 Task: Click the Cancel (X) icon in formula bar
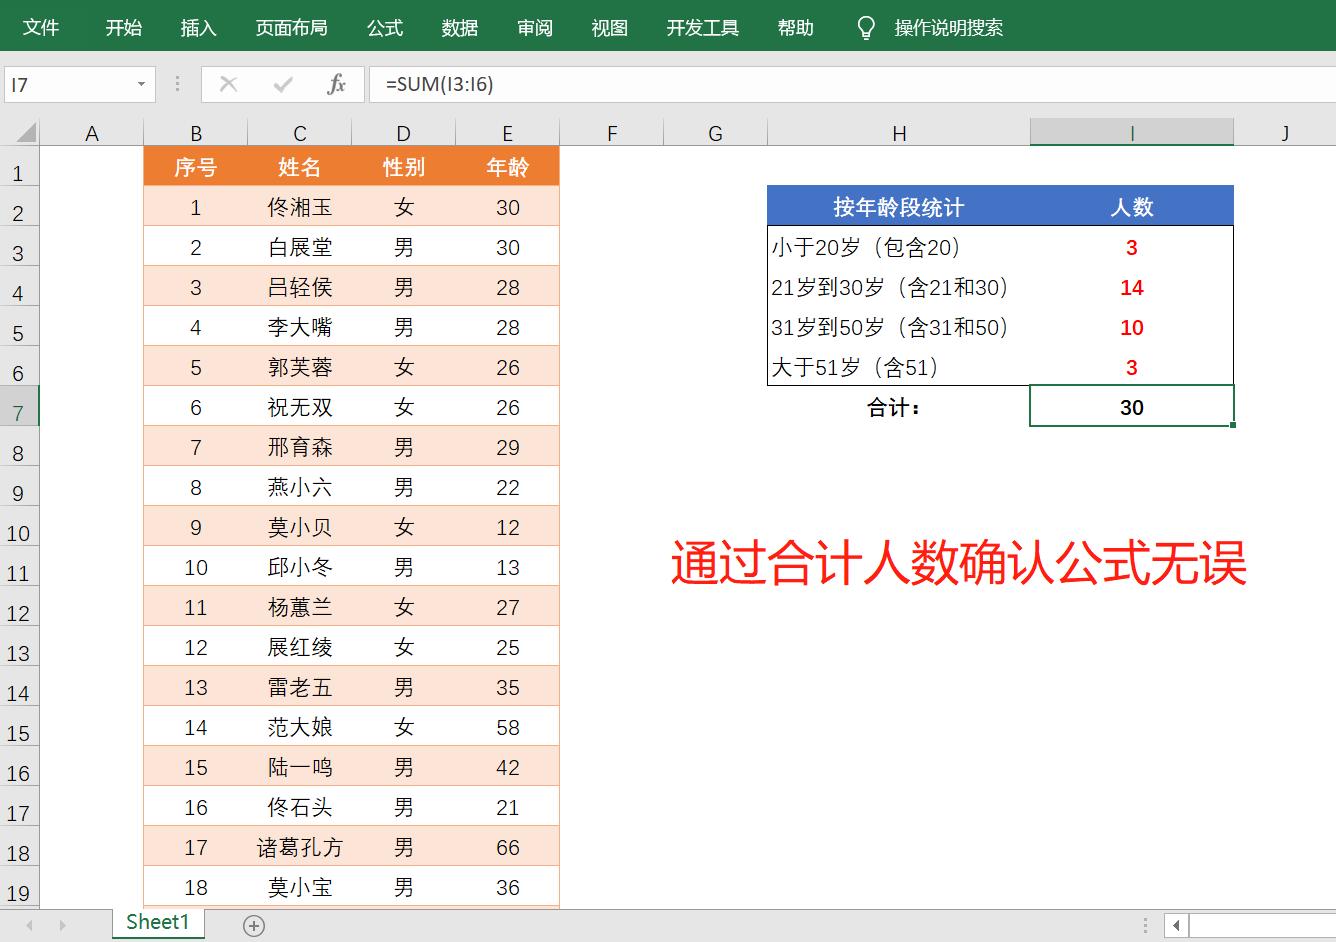pos(228,84)
